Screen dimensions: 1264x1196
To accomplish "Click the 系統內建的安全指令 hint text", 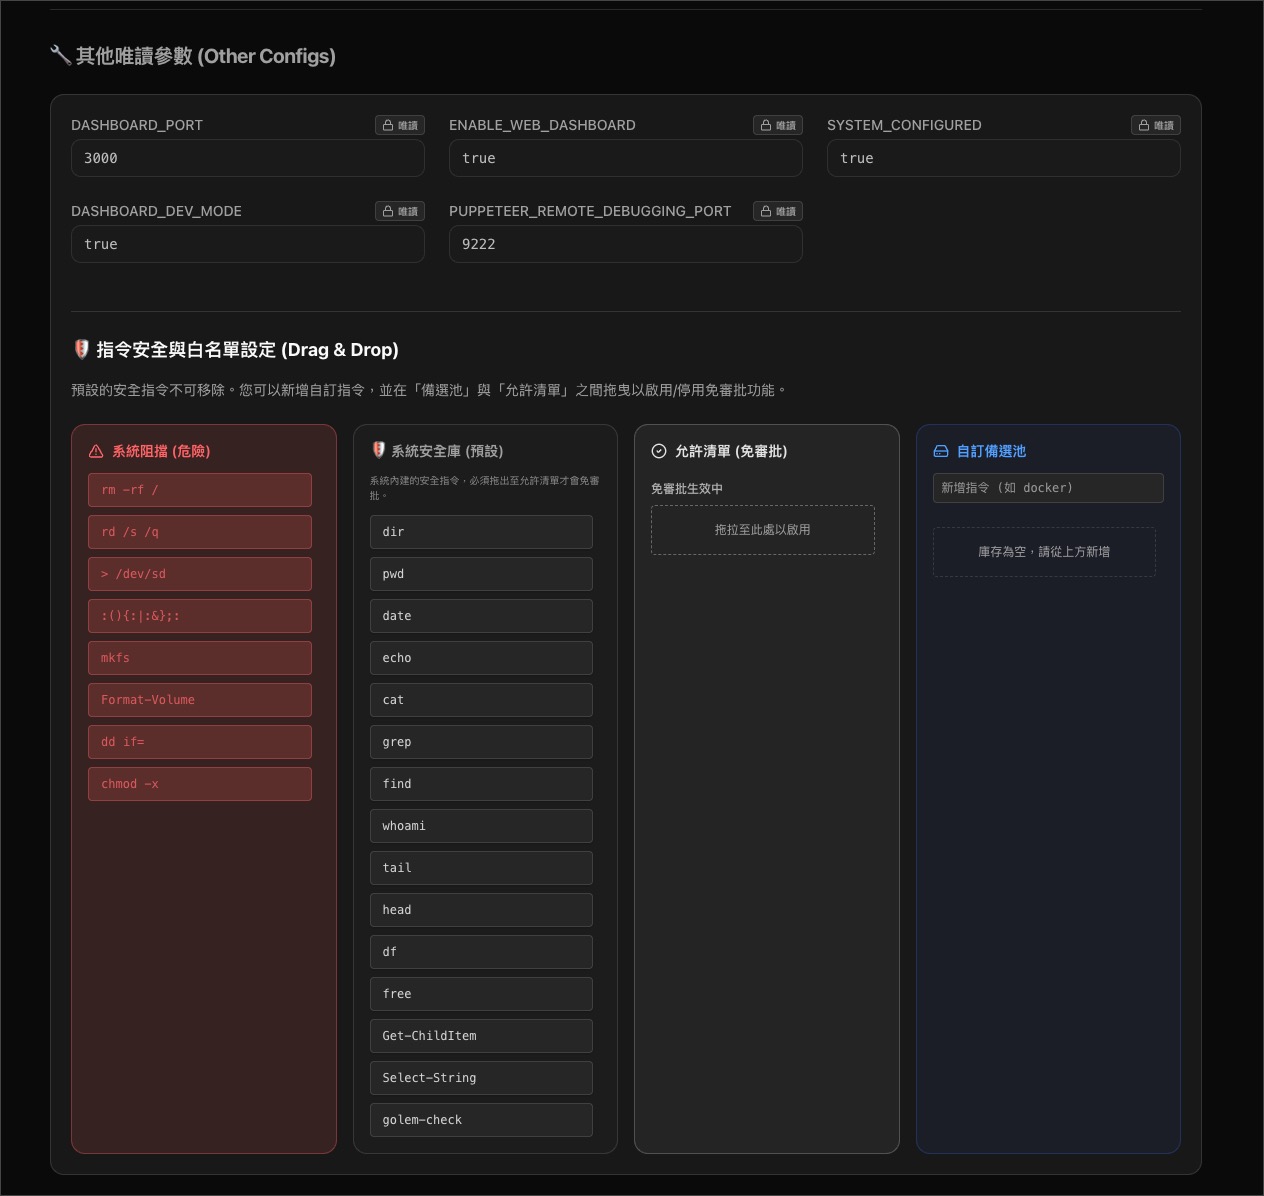I will [484, 488].
